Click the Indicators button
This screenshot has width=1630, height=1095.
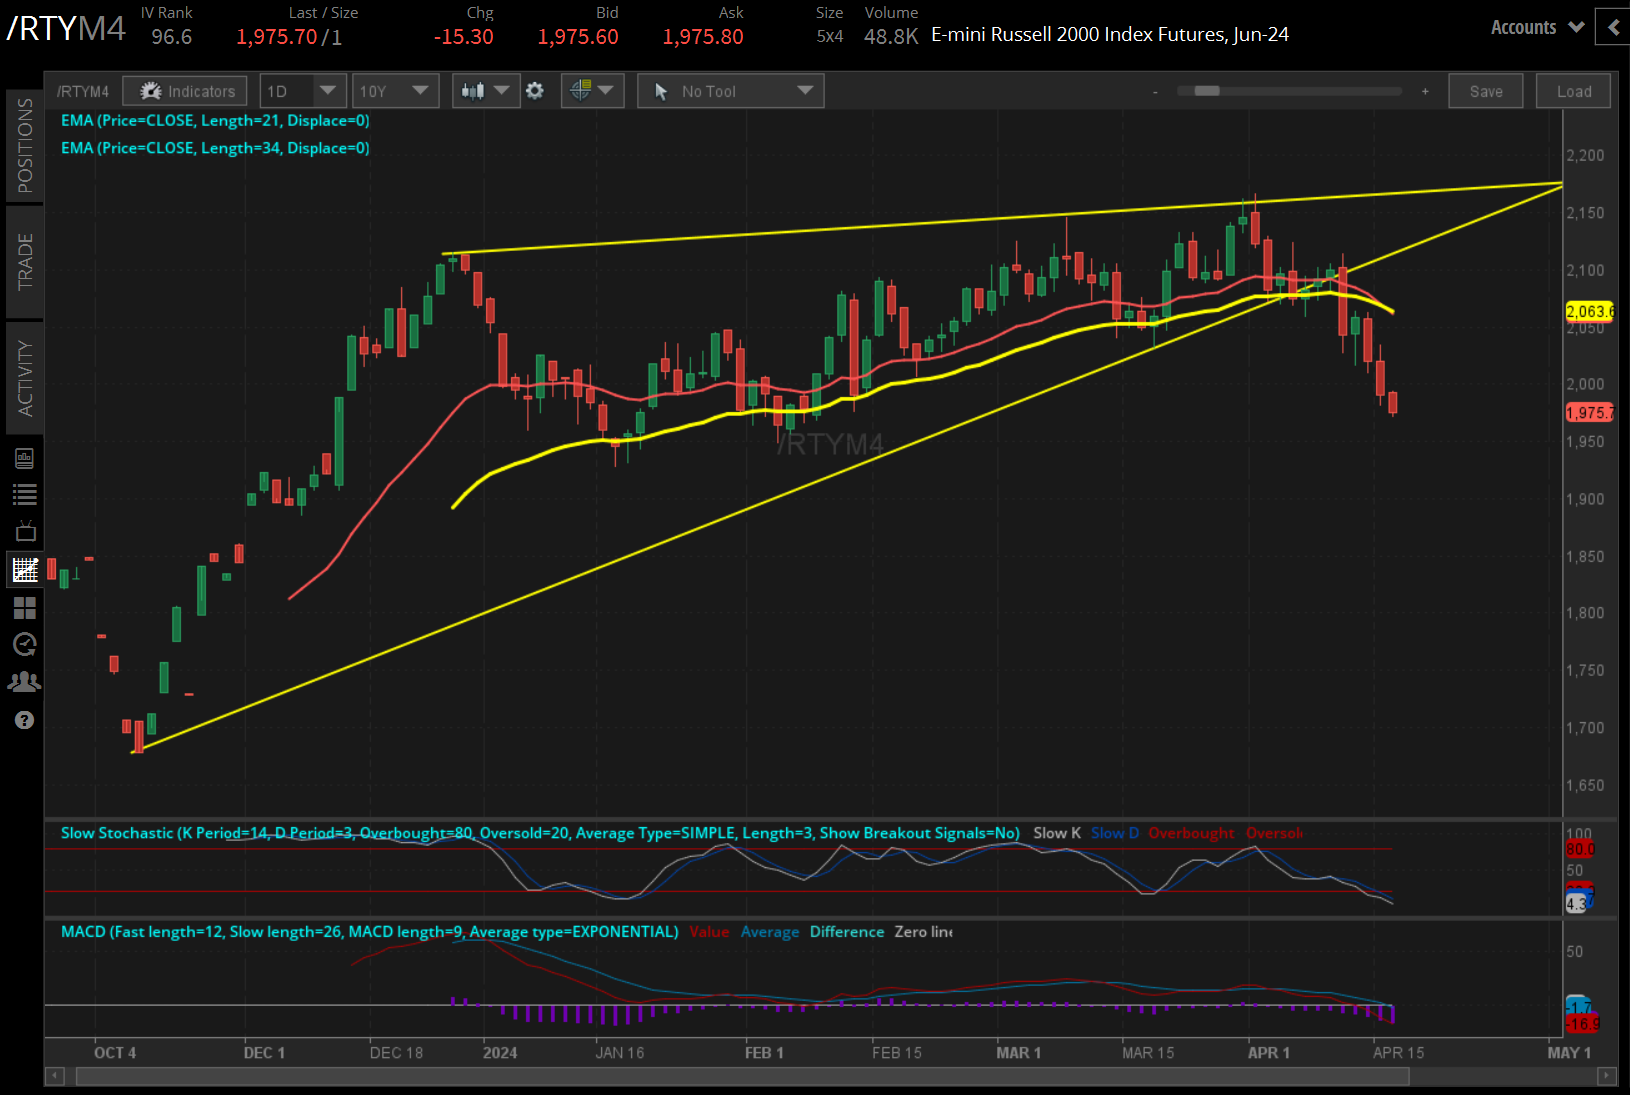(x=186, y=91)
